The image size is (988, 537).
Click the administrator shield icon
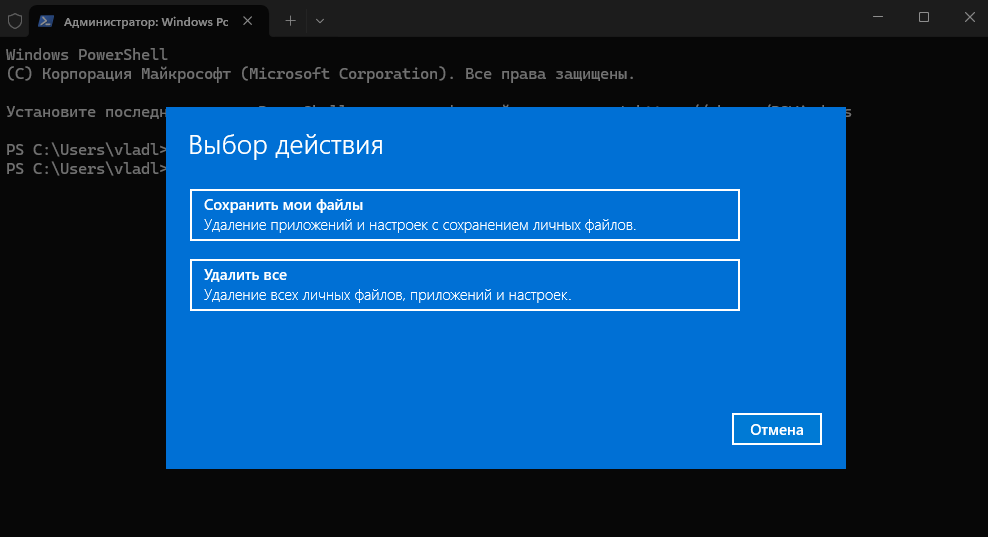pos(14,21)
